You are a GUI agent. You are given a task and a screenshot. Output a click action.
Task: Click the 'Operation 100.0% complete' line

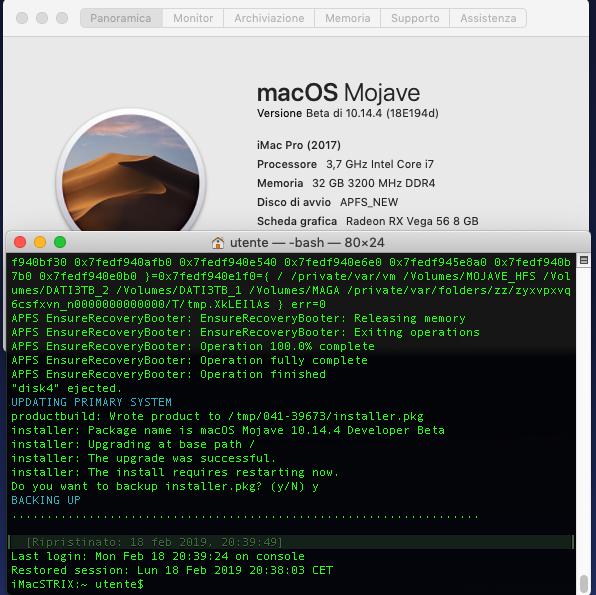(x=193, y=346)
